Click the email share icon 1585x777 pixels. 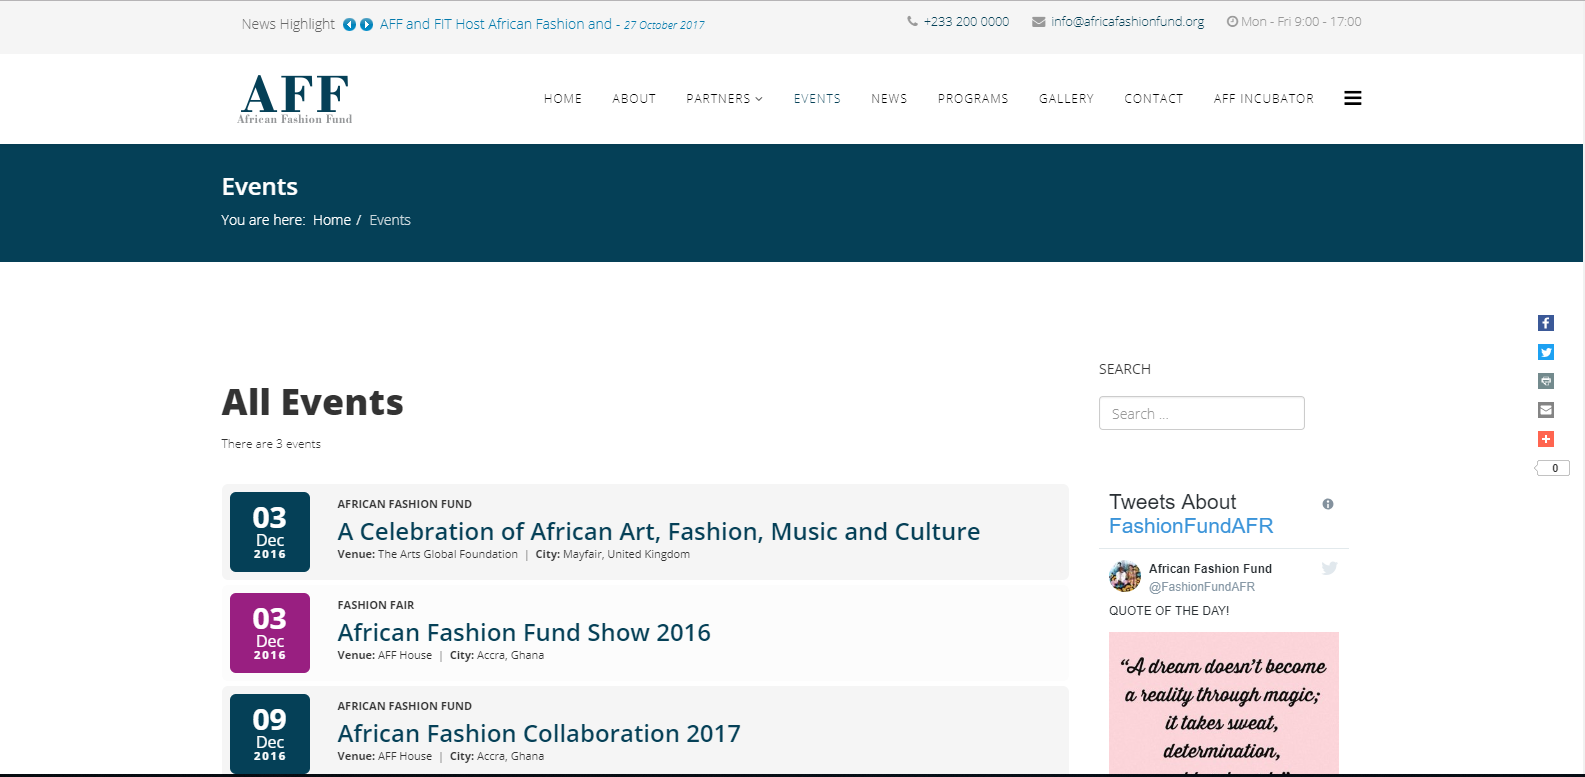click(x=1546, y=410)
